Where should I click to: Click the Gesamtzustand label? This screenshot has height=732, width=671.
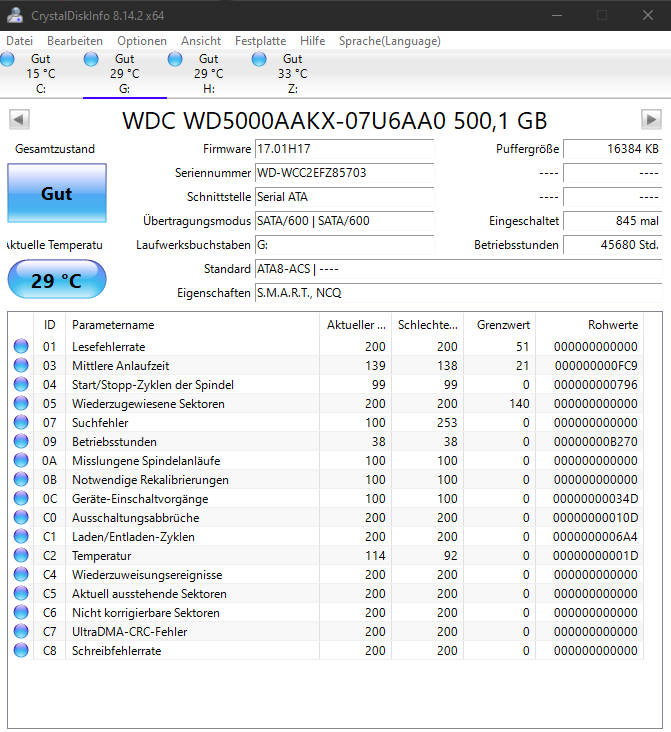click(x=55, y=149)
